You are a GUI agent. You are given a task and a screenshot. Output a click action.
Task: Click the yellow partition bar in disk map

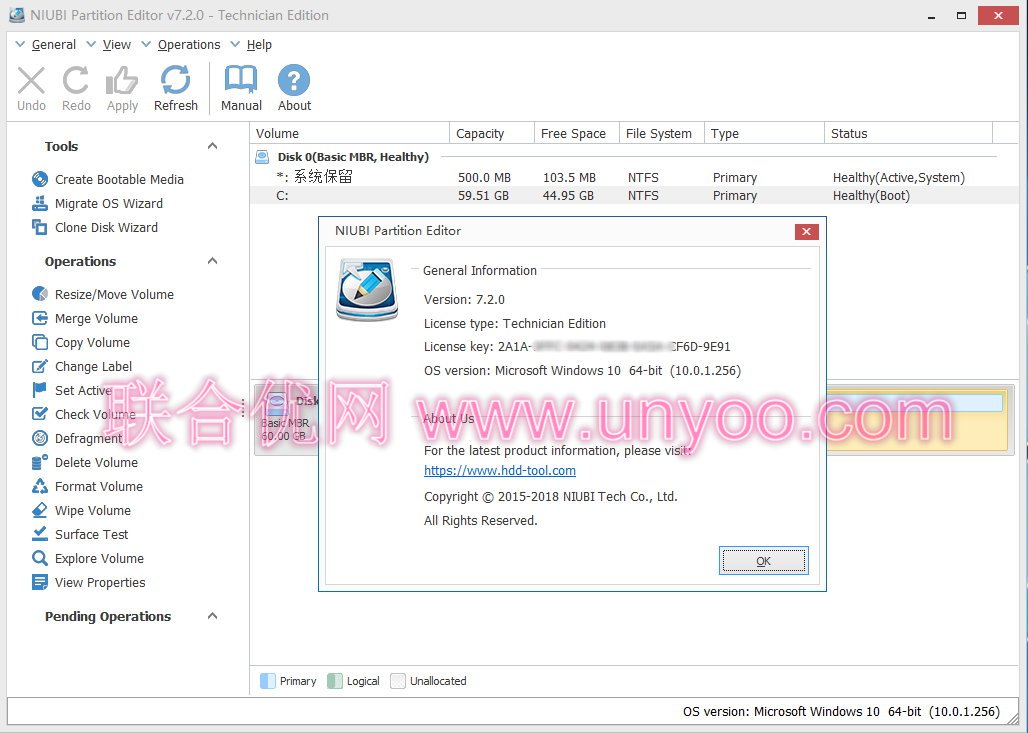click(x=917, y=420)
